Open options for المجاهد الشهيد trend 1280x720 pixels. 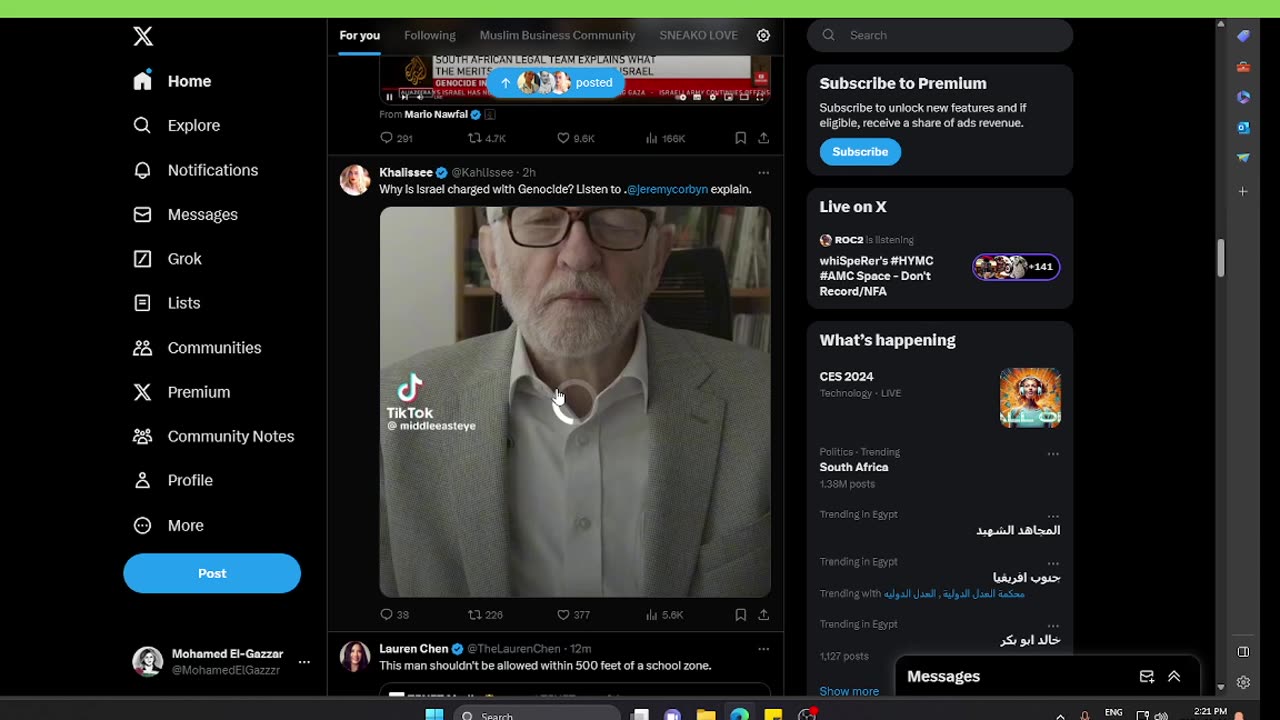[x=1053, y=516]
